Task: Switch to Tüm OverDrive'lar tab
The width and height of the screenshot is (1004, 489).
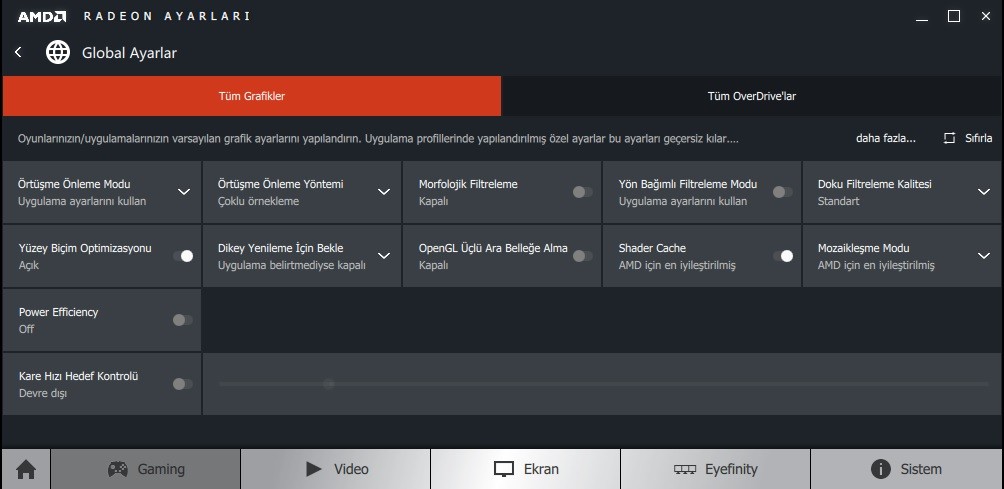Action: (752, 96)
